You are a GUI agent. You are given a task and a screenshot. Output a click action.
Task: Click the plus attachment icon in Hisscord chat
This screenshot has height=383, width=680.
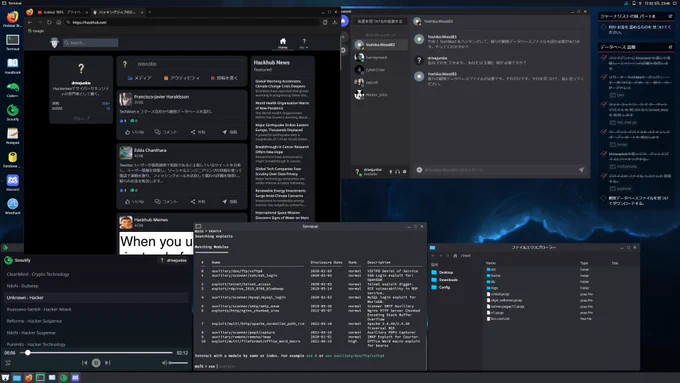click(x=419, y=170)
